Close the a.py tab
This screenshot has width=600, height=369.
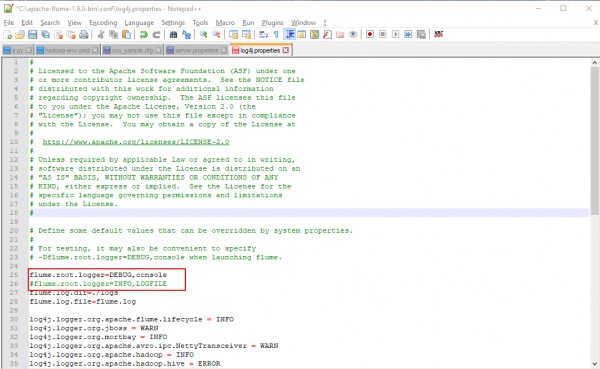coord(28,51)
